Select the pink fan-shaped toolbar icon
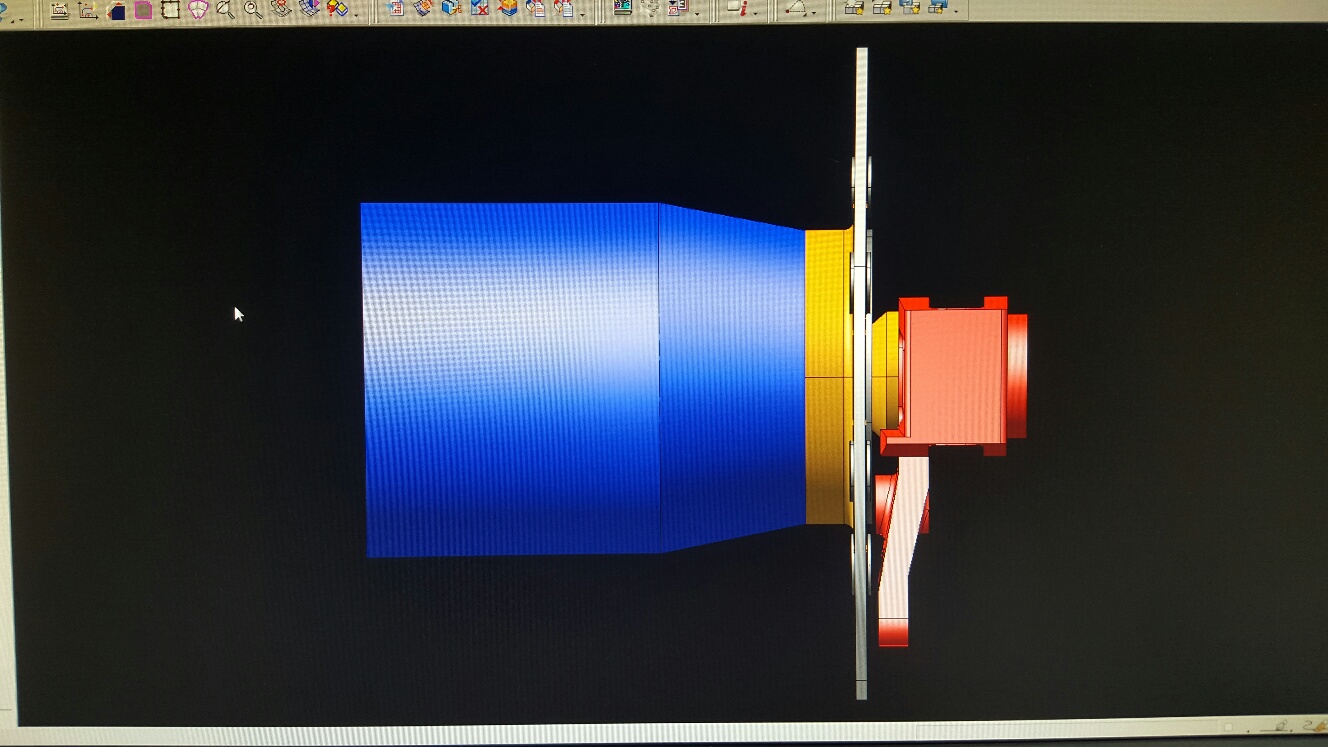Screen dimensions: 1328x747 tap(198, 10)
